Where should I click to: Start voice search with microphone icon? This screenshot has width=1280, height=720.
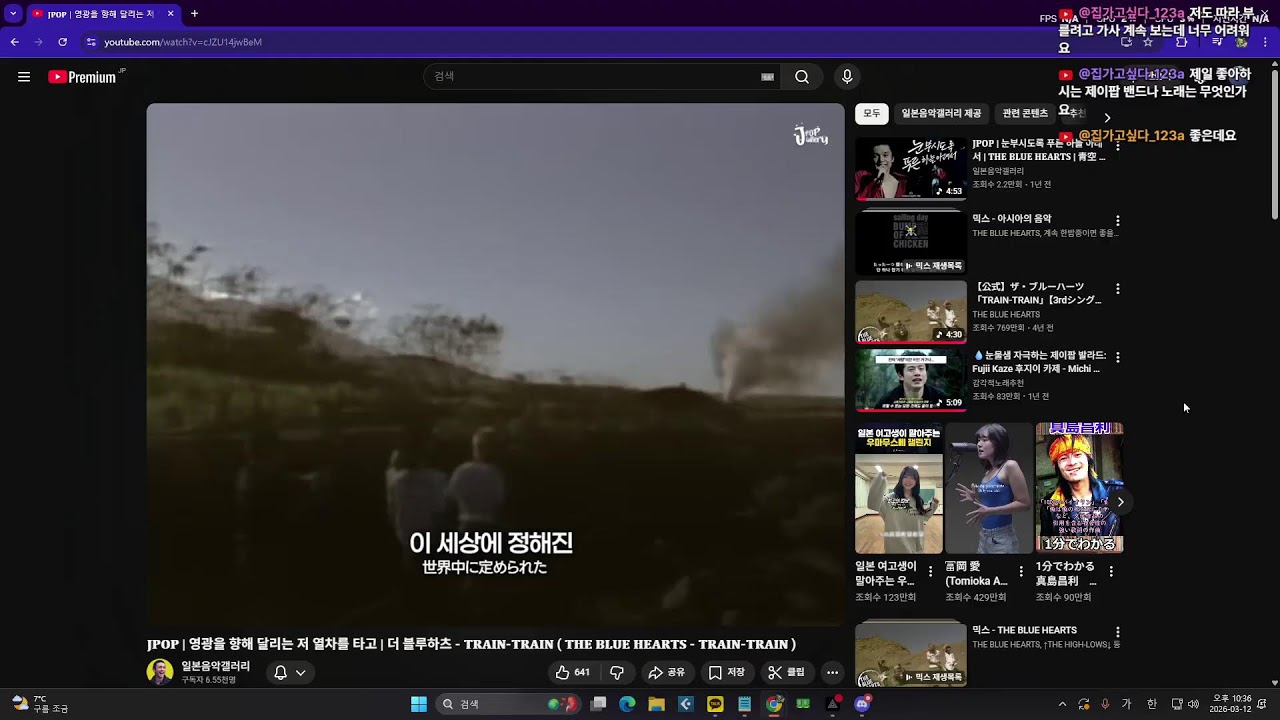pos(847,77)
